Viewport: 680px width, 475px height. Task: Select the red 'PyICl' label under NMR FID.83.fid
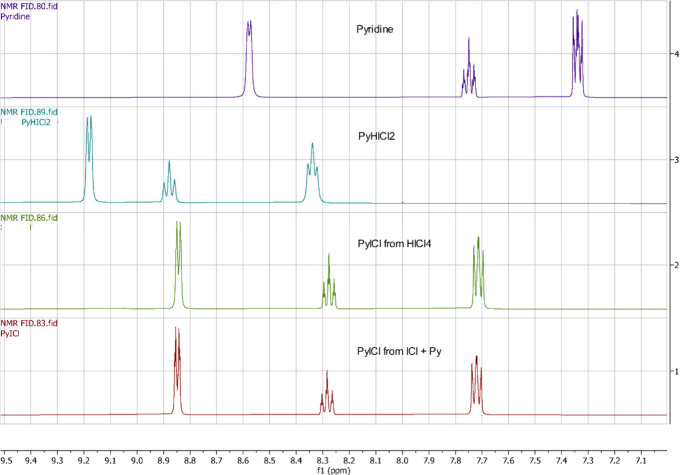click(10, 334)
